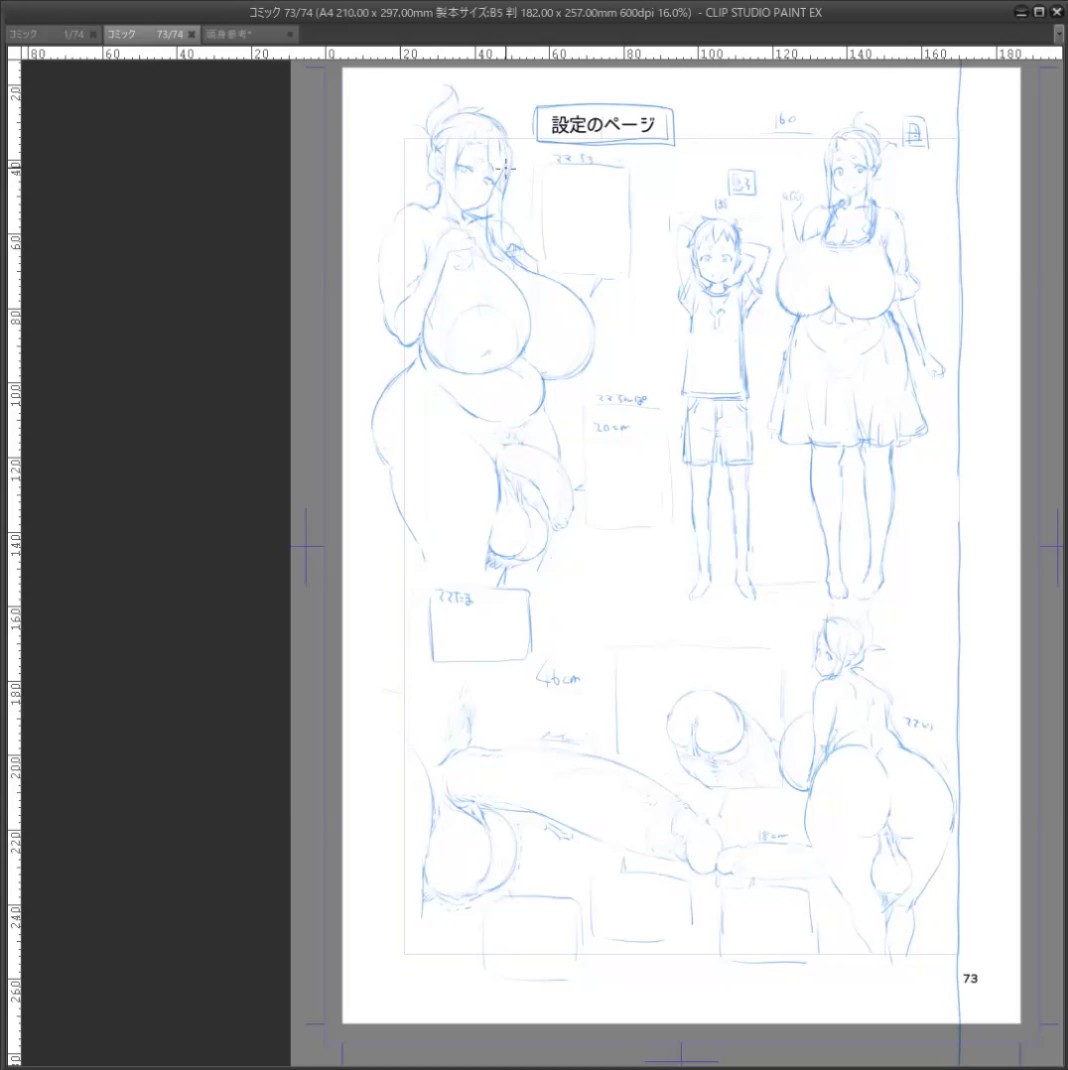This screenshot has height=1070, width=1068.
Task: Click the bottom center registration crop mark
Action: click(x=681, y=1056)
